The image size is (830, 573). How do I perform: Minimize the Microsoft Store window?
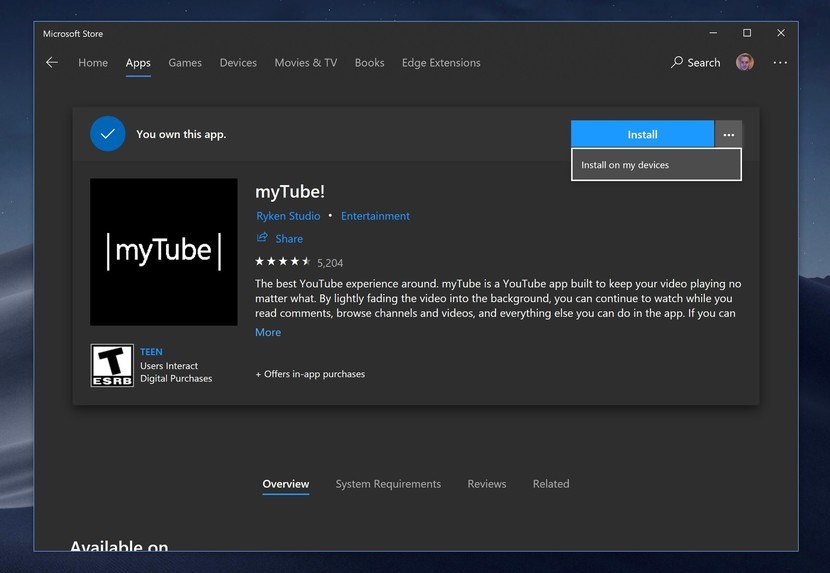point(713,33)
